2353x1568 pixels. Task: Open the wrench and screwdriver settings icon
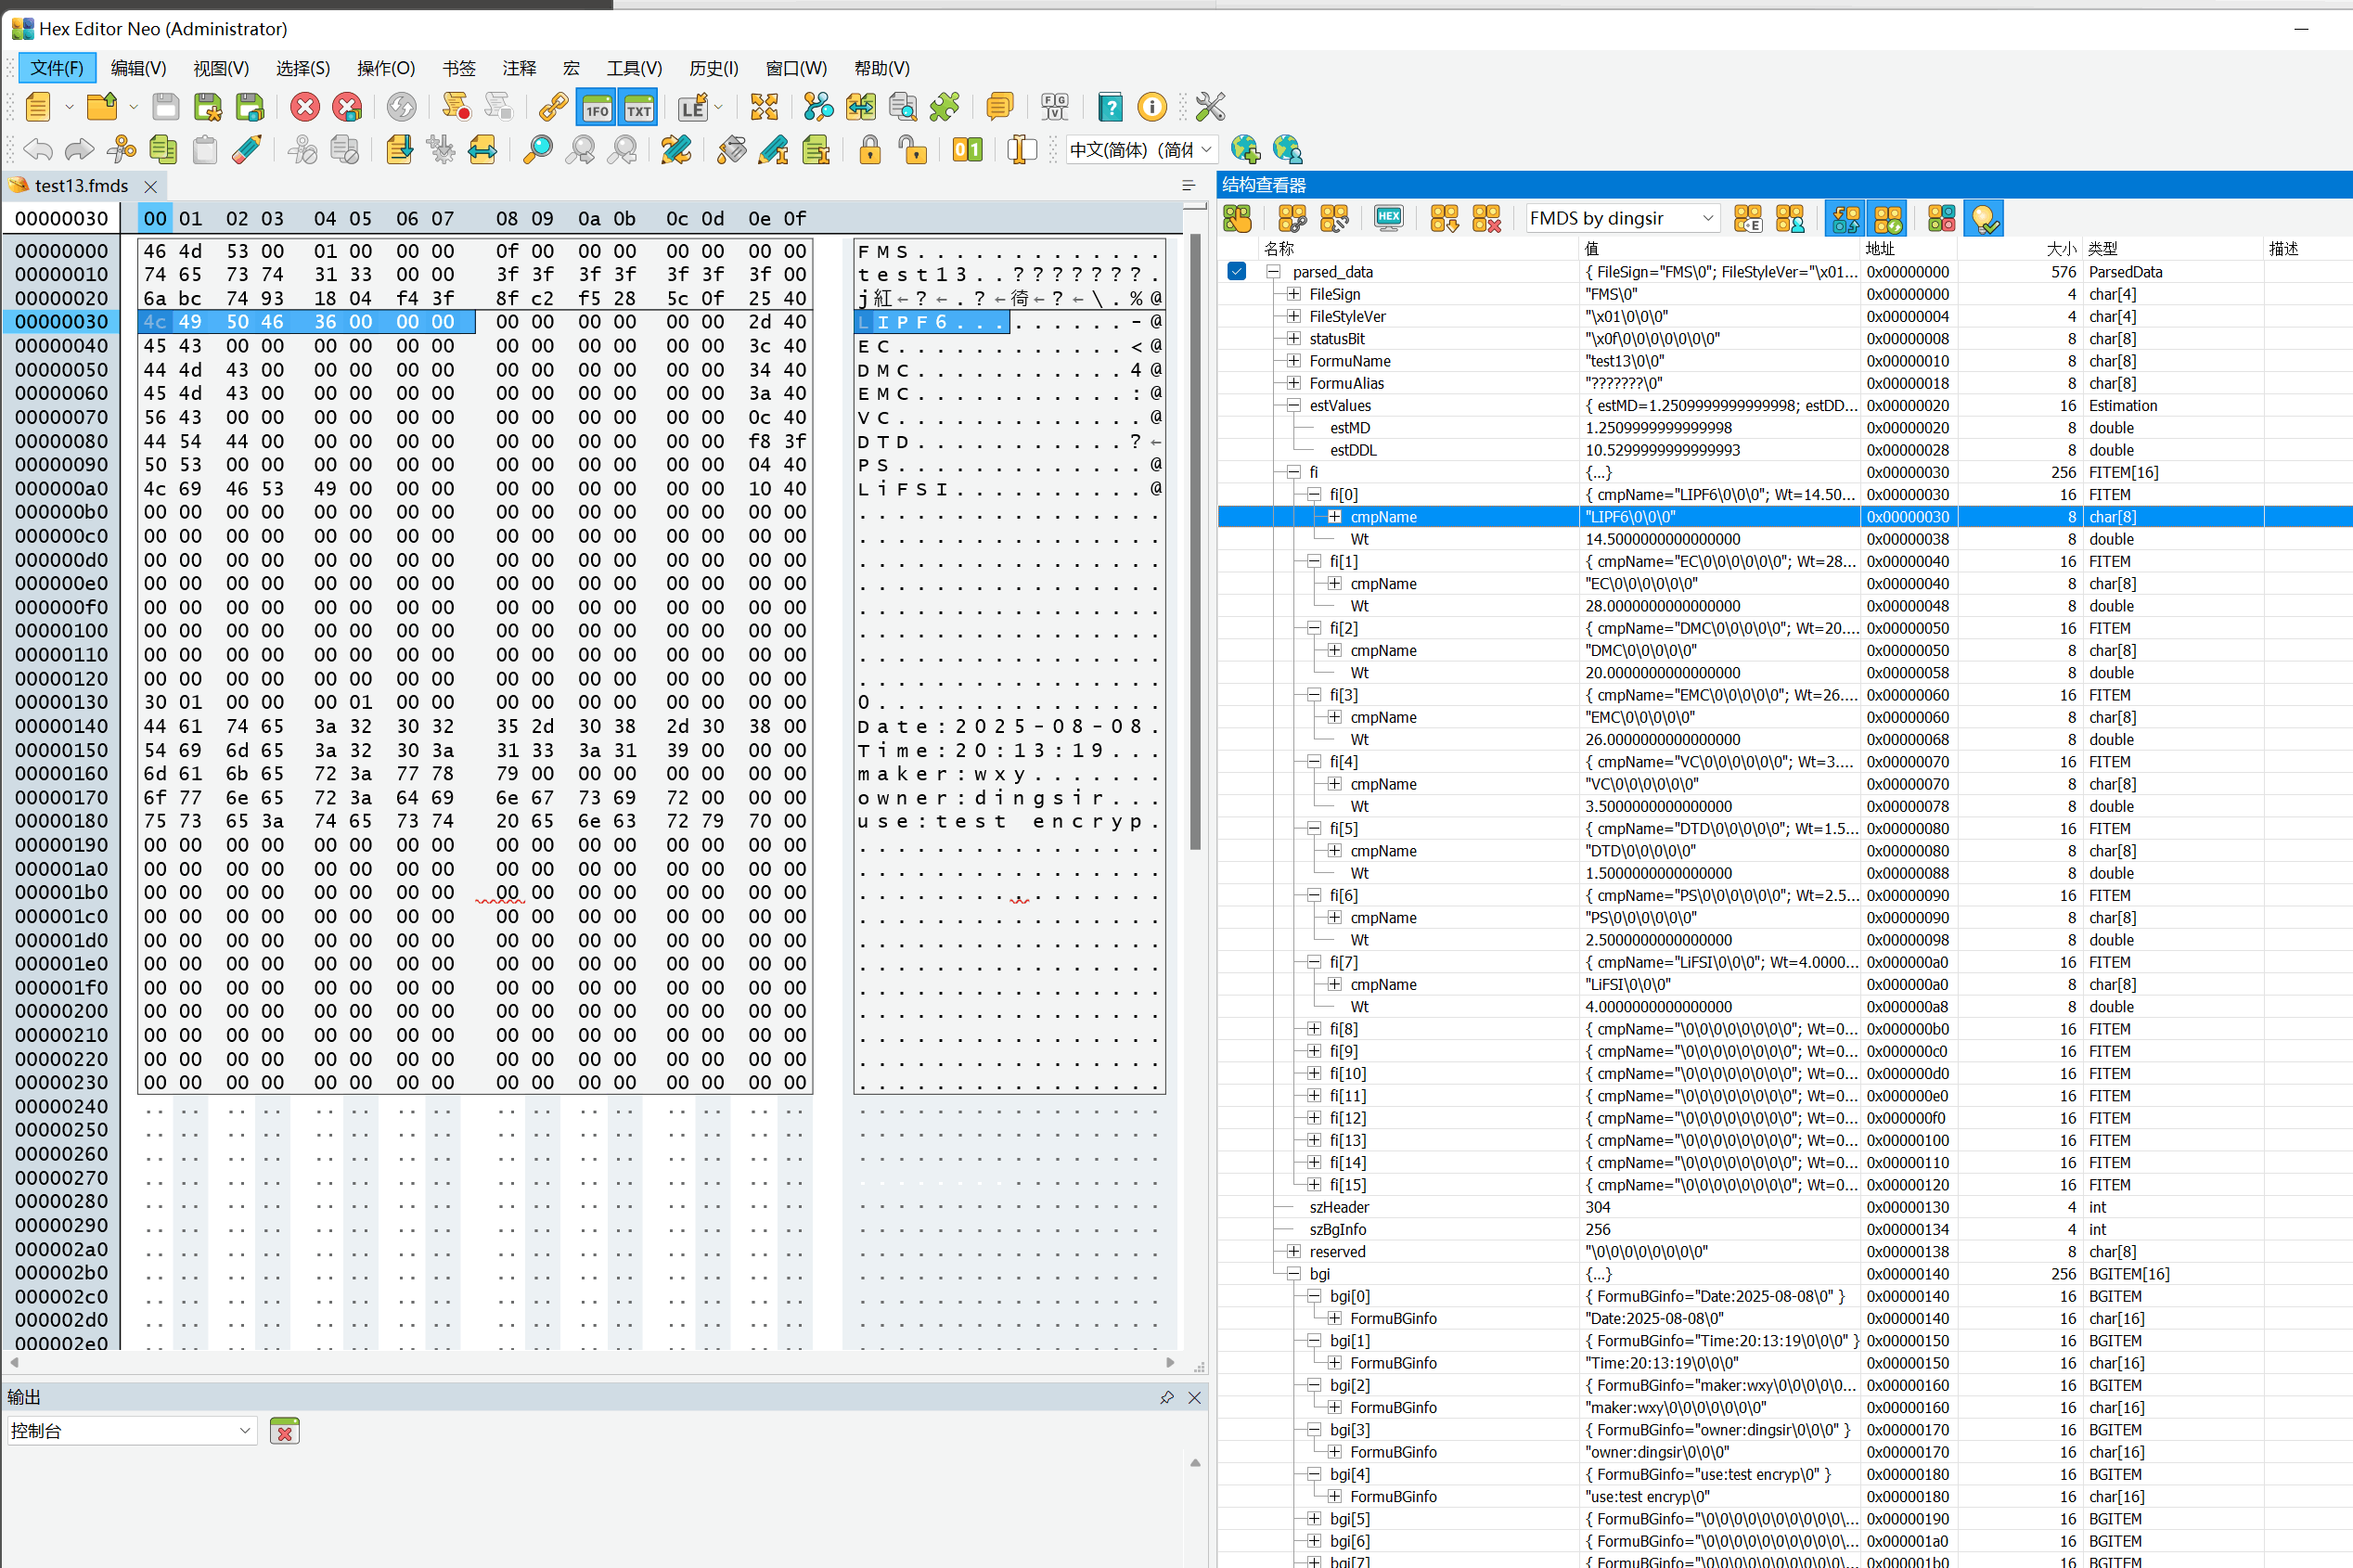click(1210, 106)
